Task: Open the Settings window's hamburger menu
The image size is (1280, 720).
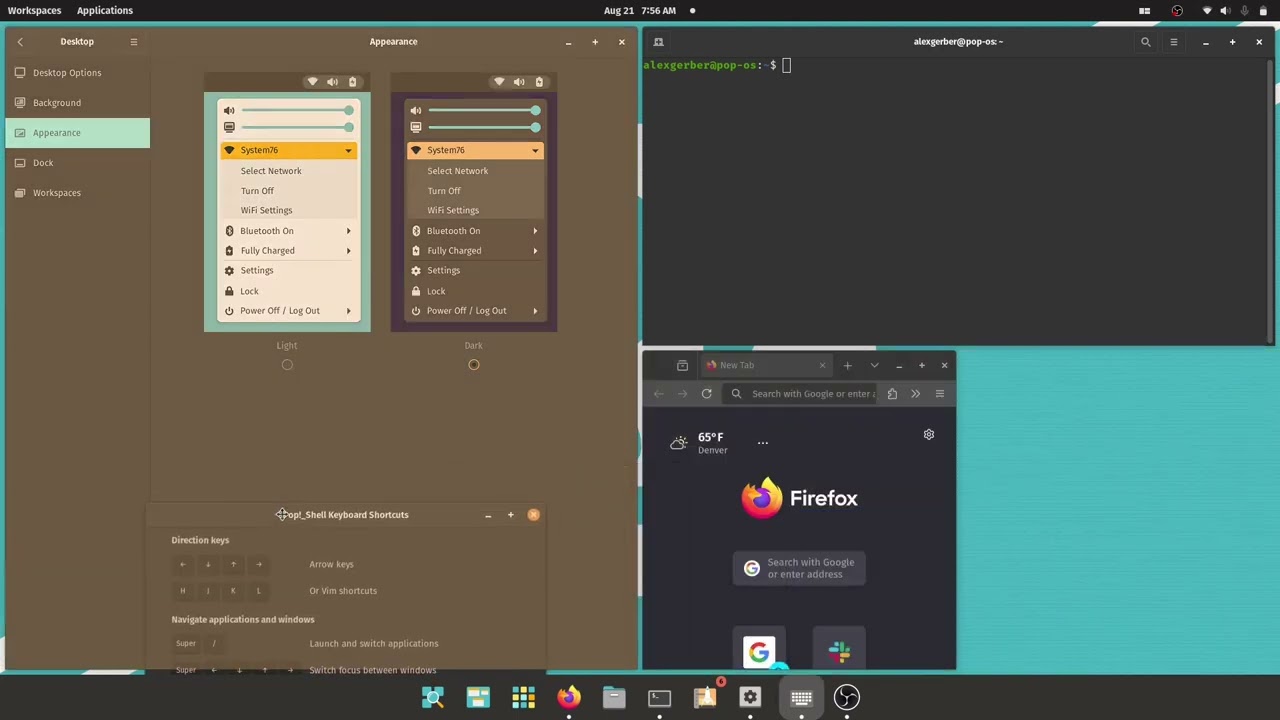Action: pos(133,41)
